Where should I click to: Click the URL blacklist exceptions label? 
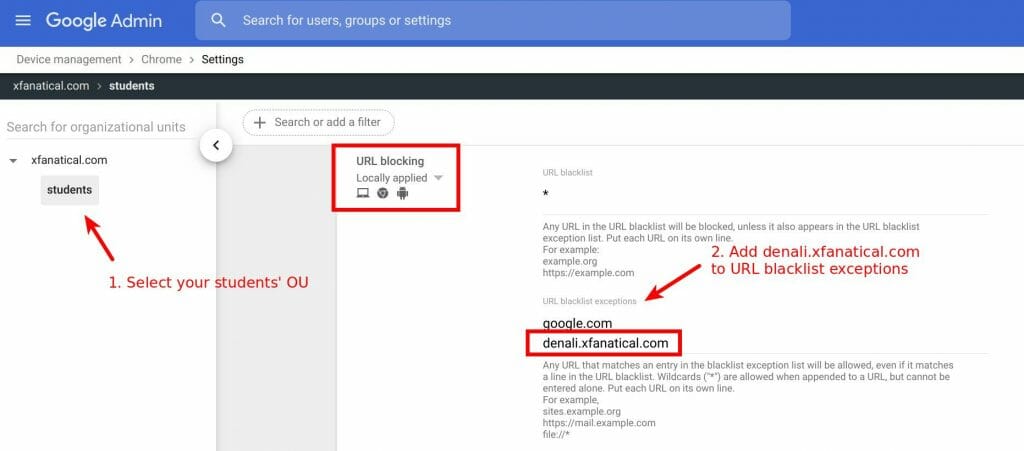[x=589, y=301]
